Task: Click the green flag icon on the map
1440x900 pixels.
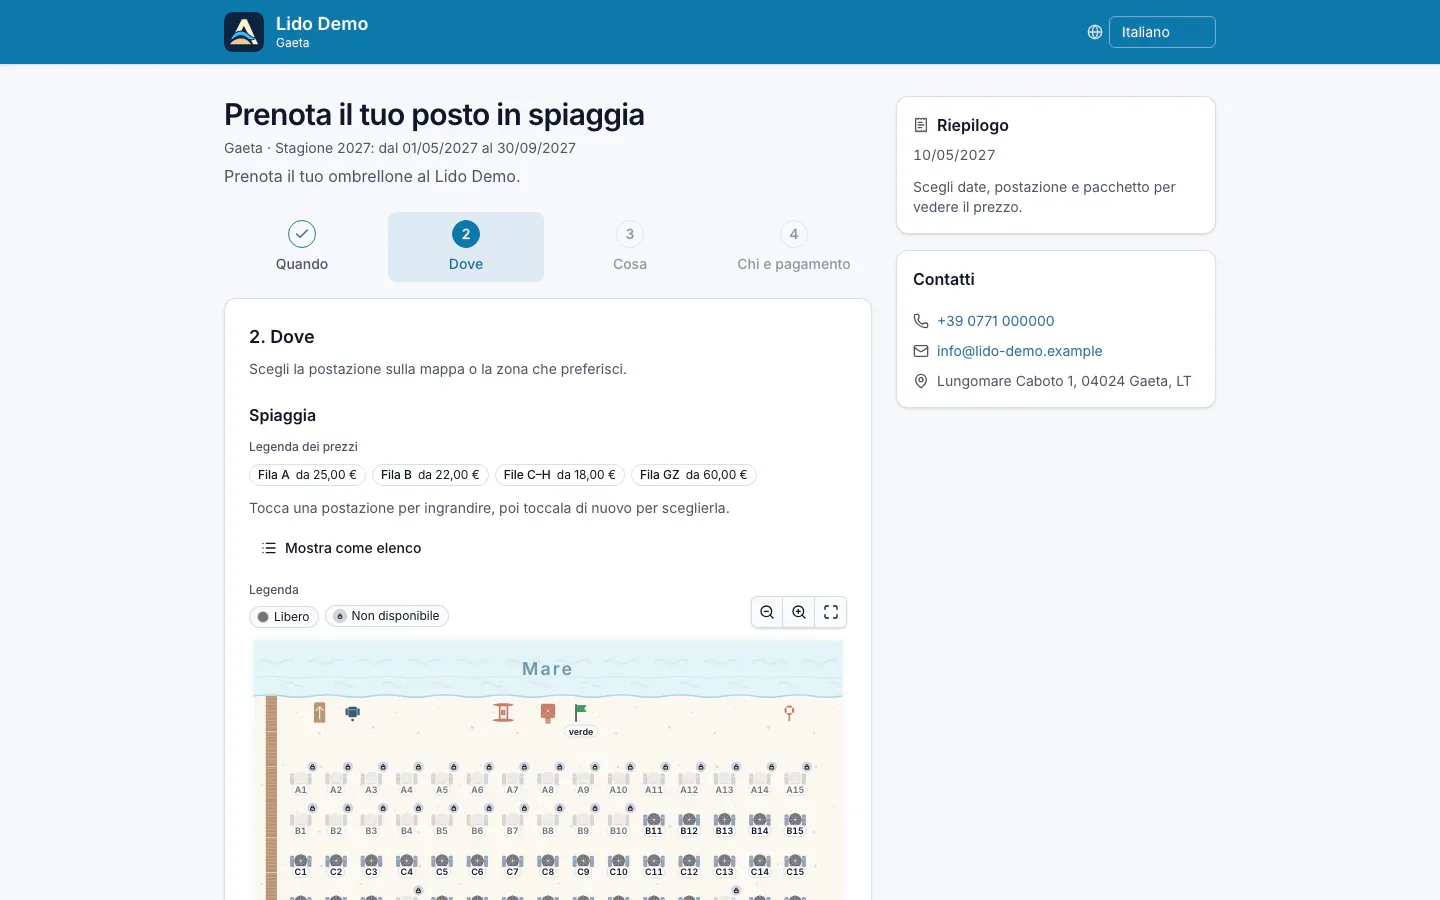Action: 580,712
